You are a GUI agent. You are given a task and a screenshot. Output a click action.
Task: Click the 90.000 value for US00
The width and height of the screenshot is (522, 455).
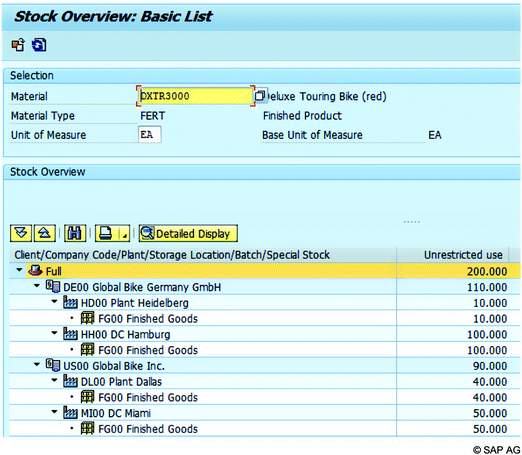(x=490, y=366)
